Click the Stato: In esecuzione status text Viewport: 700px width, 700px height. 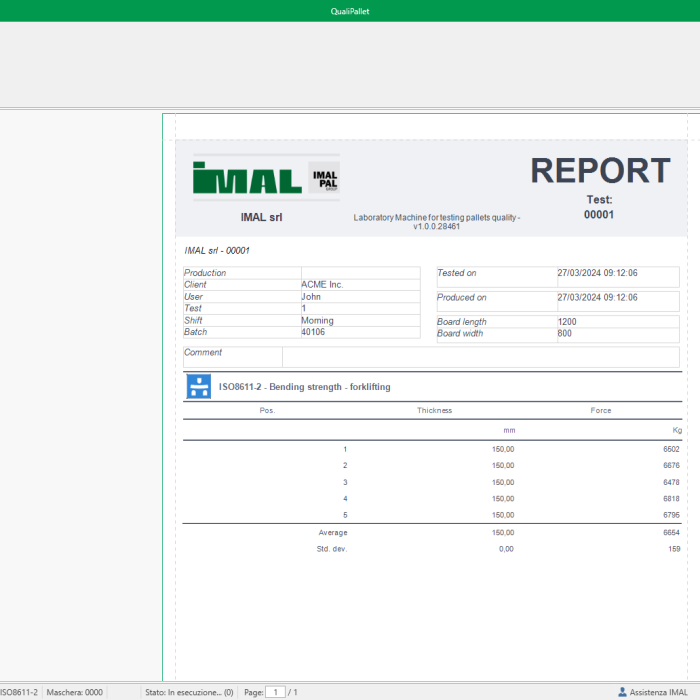click(189, 692)
